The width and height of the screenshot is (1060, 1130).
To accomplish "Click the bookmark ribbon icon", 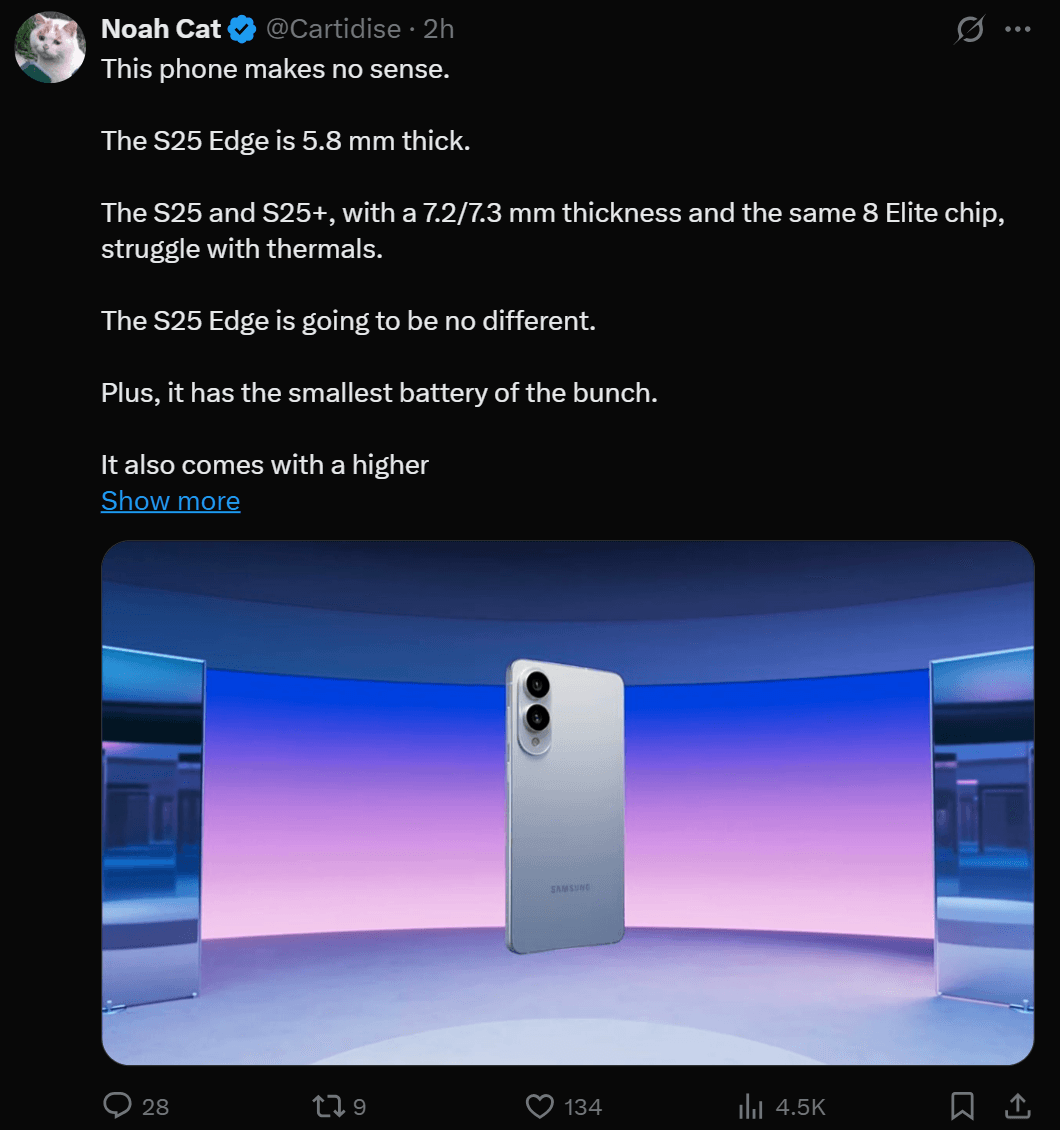I will tap(963, 1106).
